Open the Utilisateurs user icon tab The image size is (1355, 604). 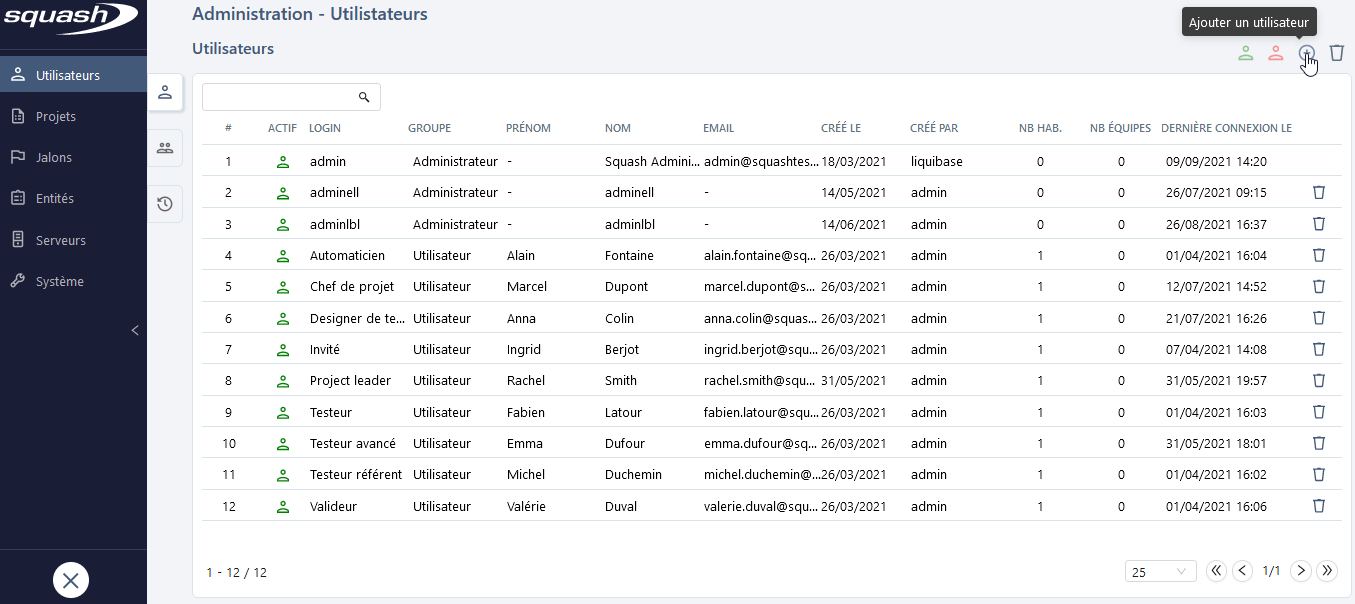pyautogui.click(x=165, y=93)
